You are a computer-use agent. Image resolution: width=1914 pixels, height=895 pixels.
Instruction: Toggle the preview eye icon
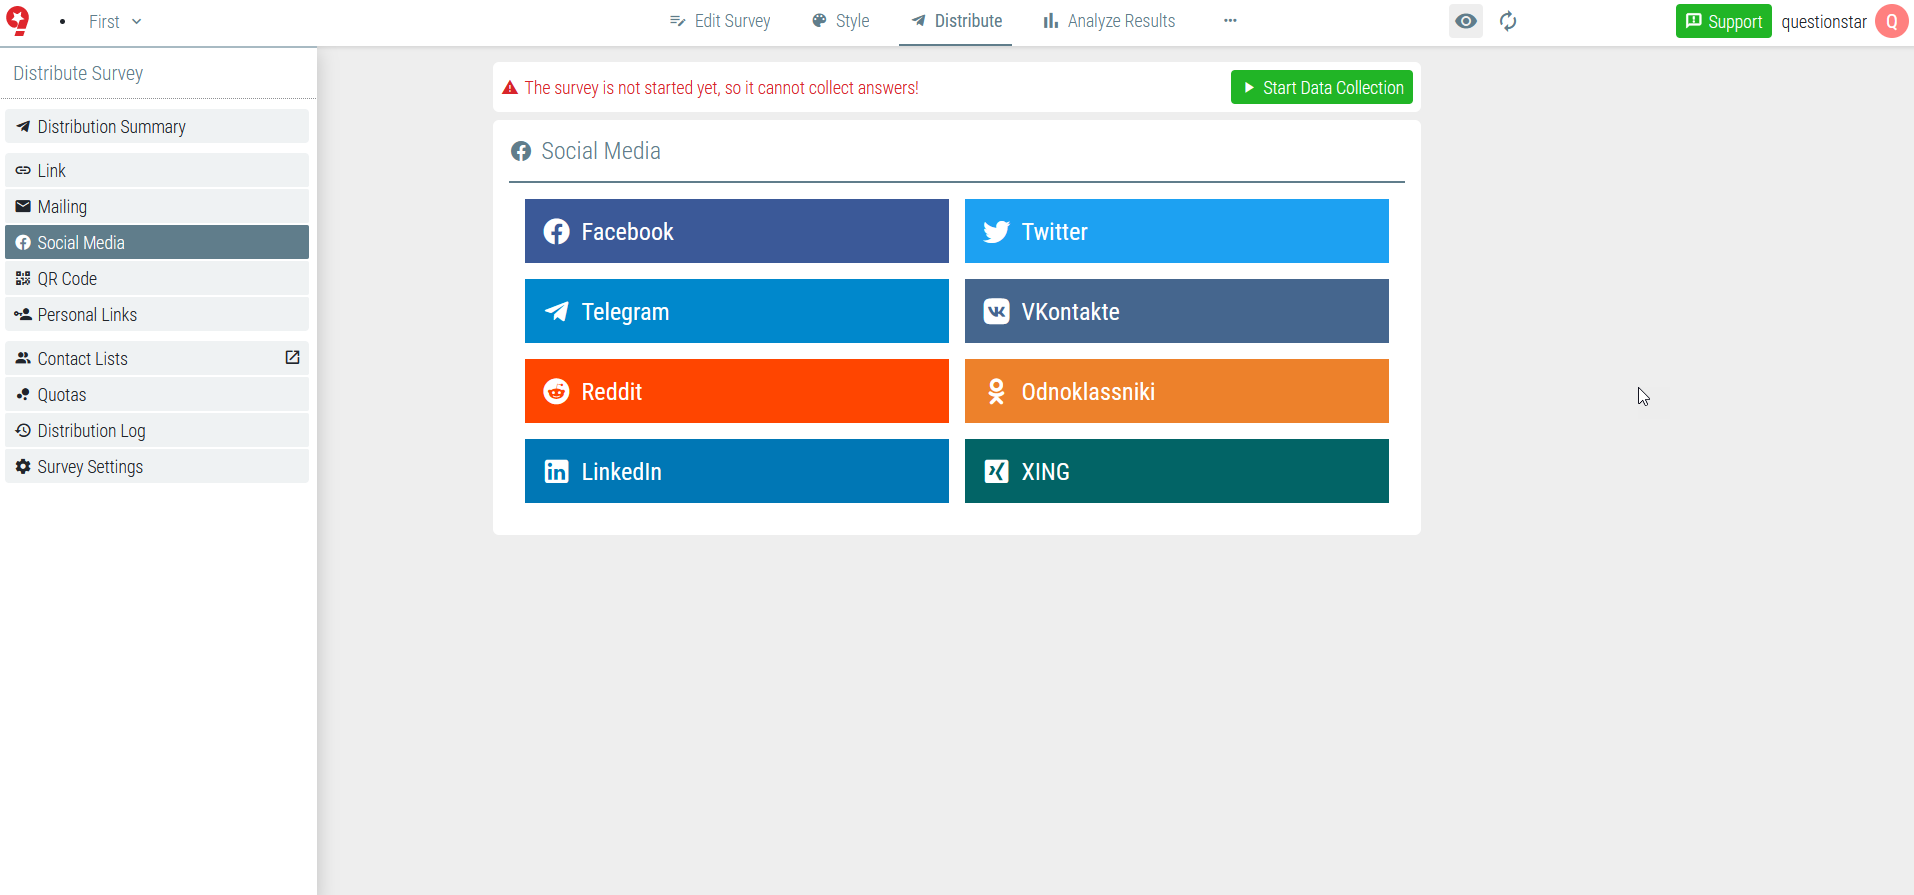1466,21
